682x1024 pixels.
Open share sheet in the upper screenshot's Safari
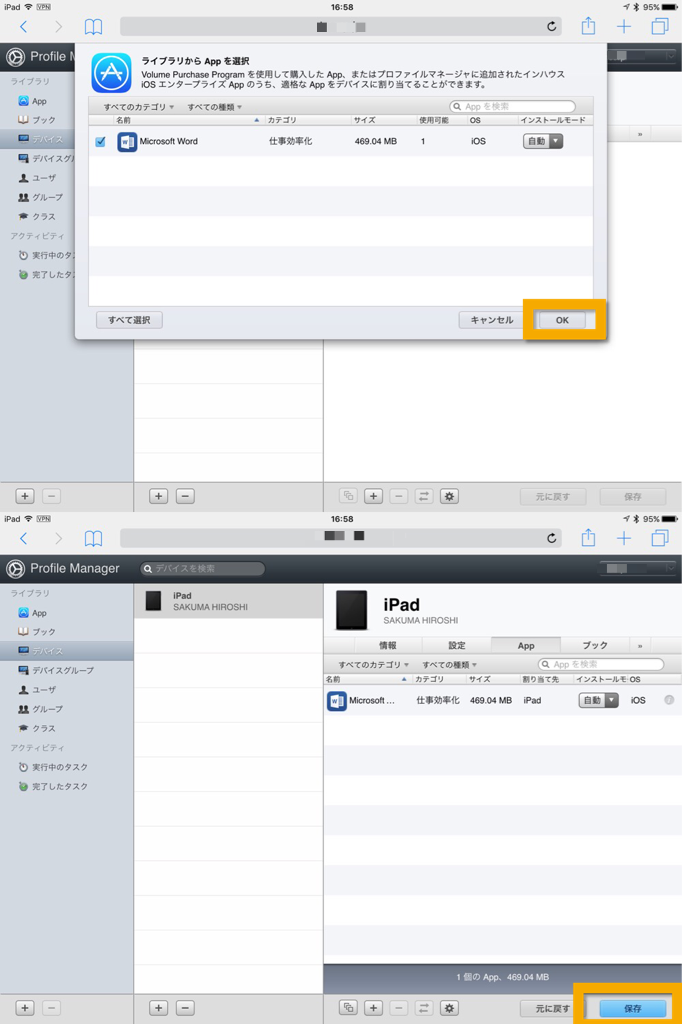coord(589,26)
